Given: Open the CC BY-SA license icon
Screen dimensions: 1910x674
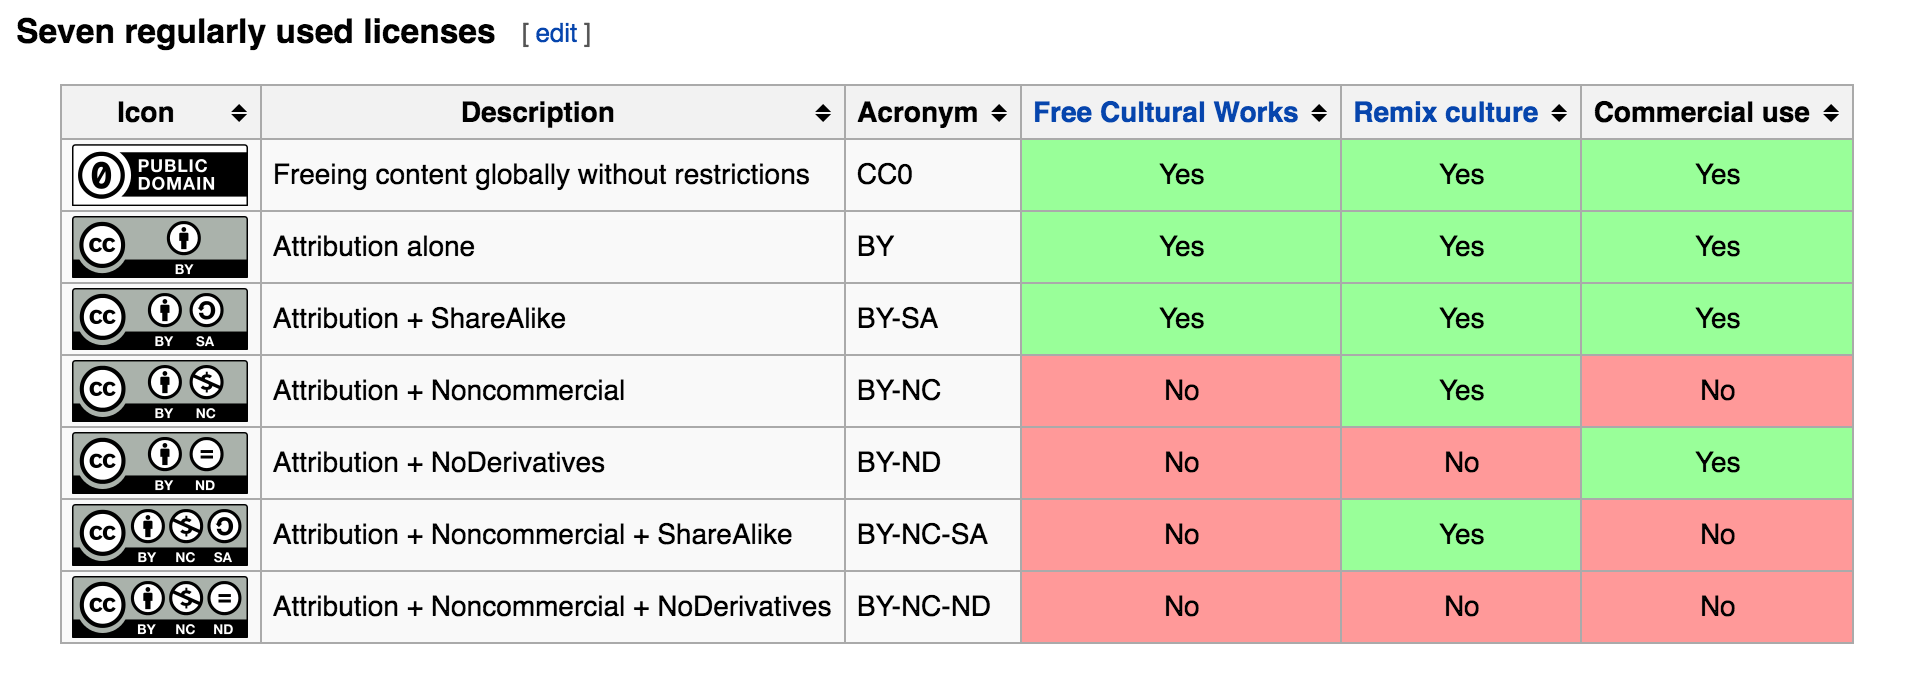Looking at the screenshot, I should point(160,319).
